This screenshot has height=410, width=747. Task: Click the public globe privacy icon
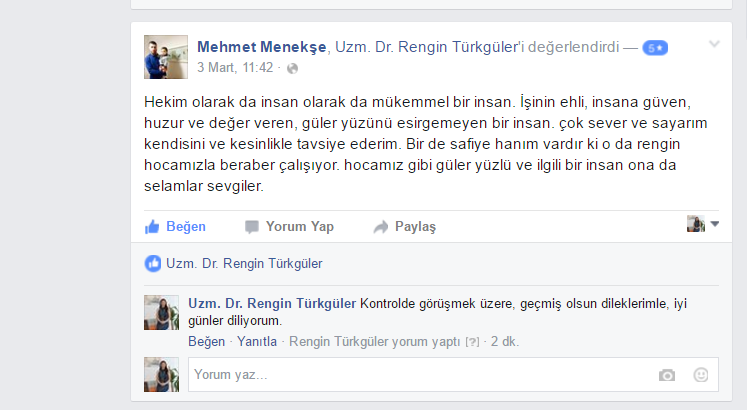point(292,69)
